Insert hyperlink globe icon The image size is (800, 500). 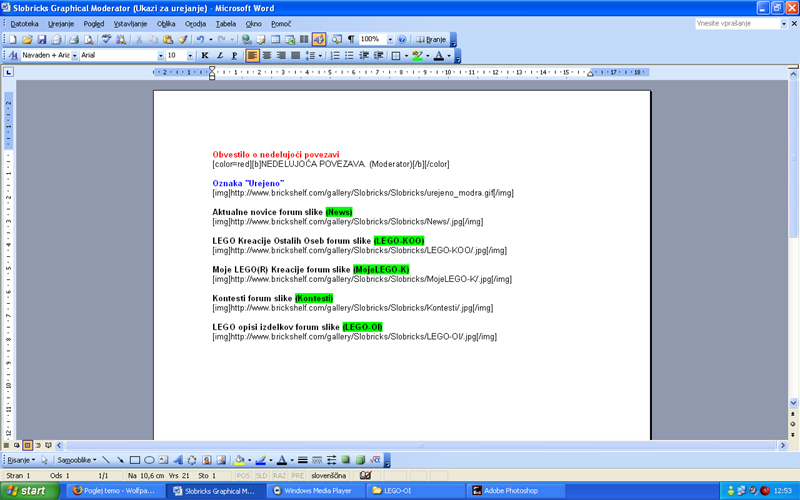point(246,39)
